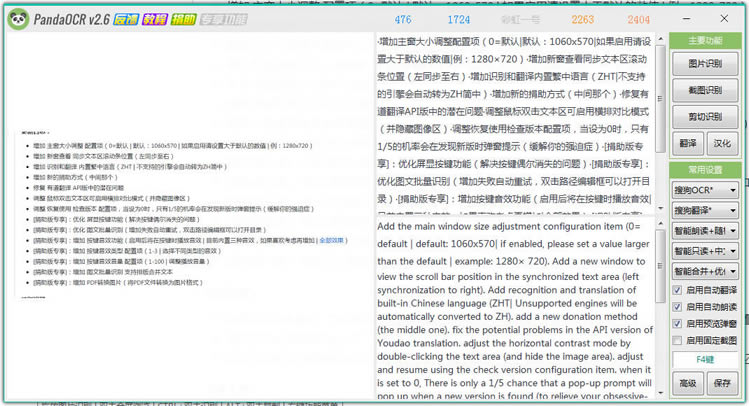This screenshot has width=749, height=406.
Task: Minimize the PandaOCR window
Action: (x=686, y=19)
